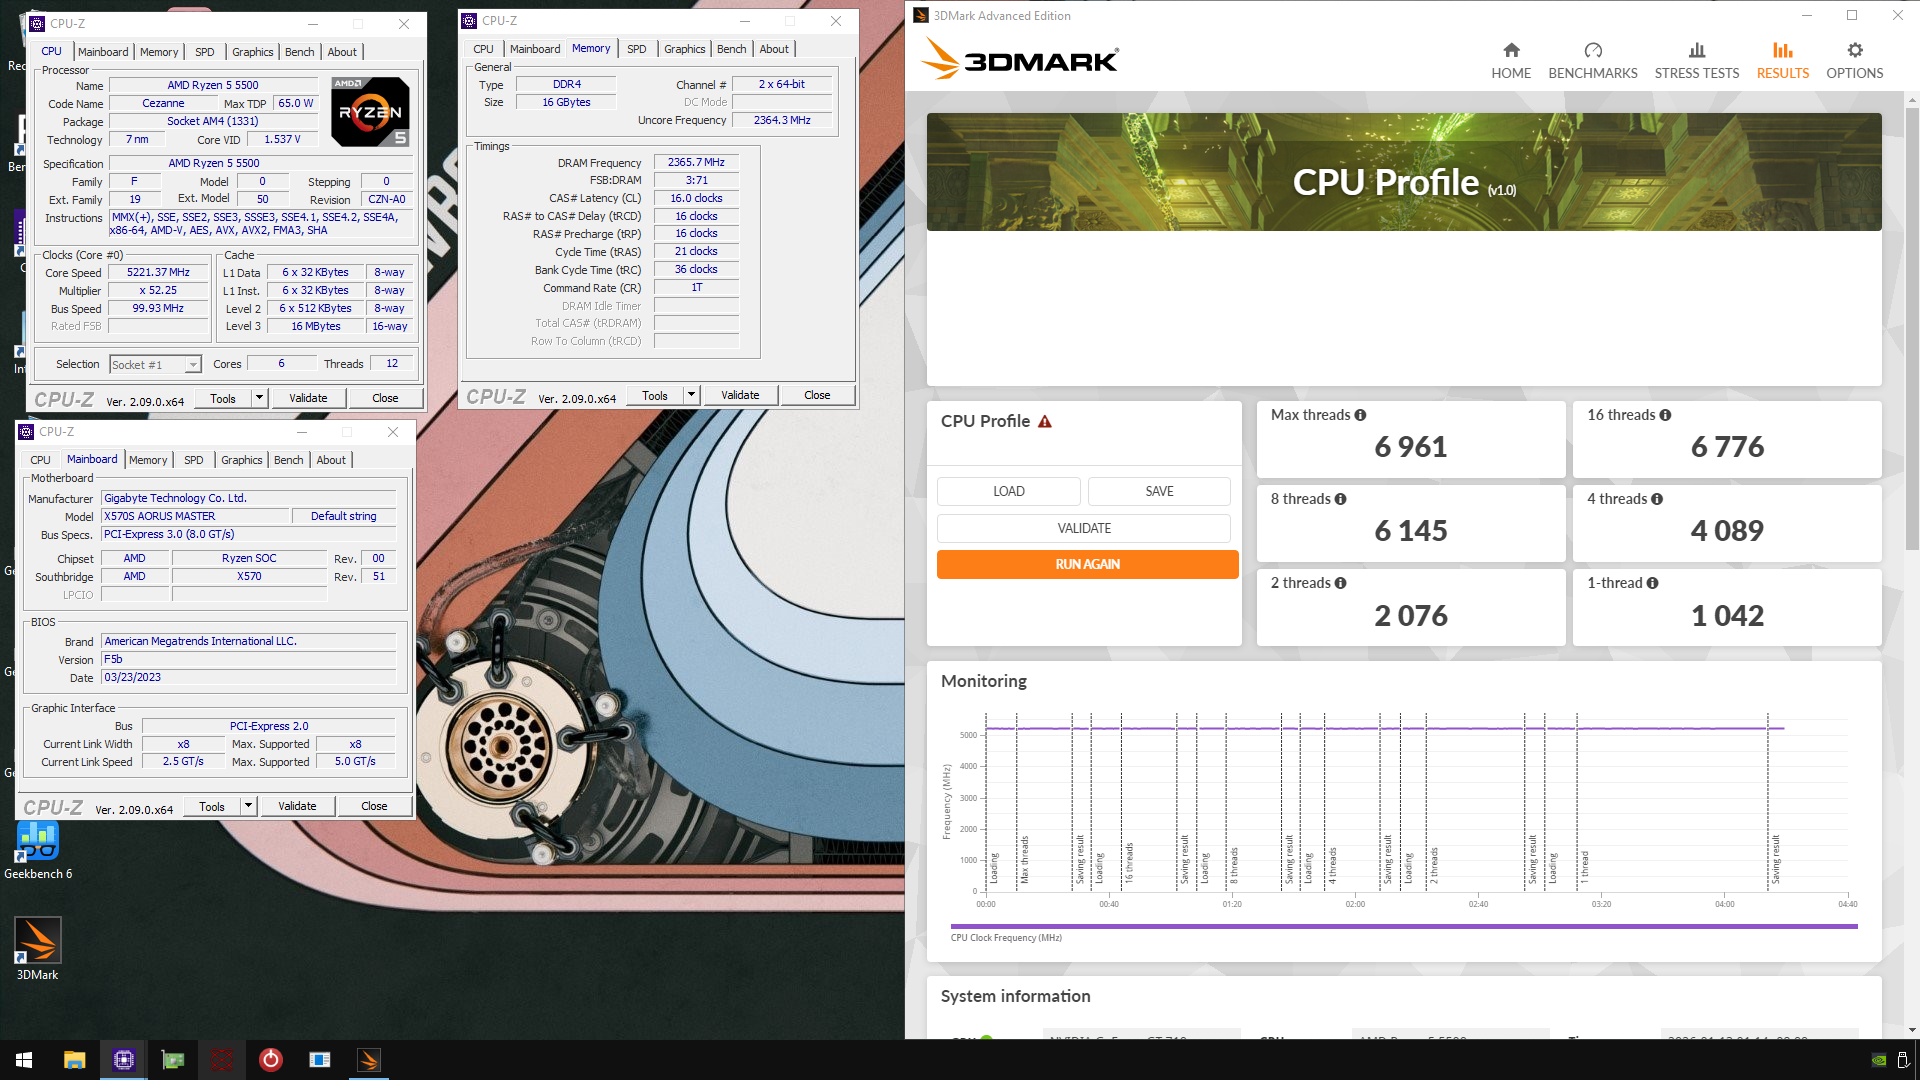Open Graphics tab in CPU-Z Memory window
Image resolution: width=1920 pixels, height=1080 pixels.
(x=684, y=49)
